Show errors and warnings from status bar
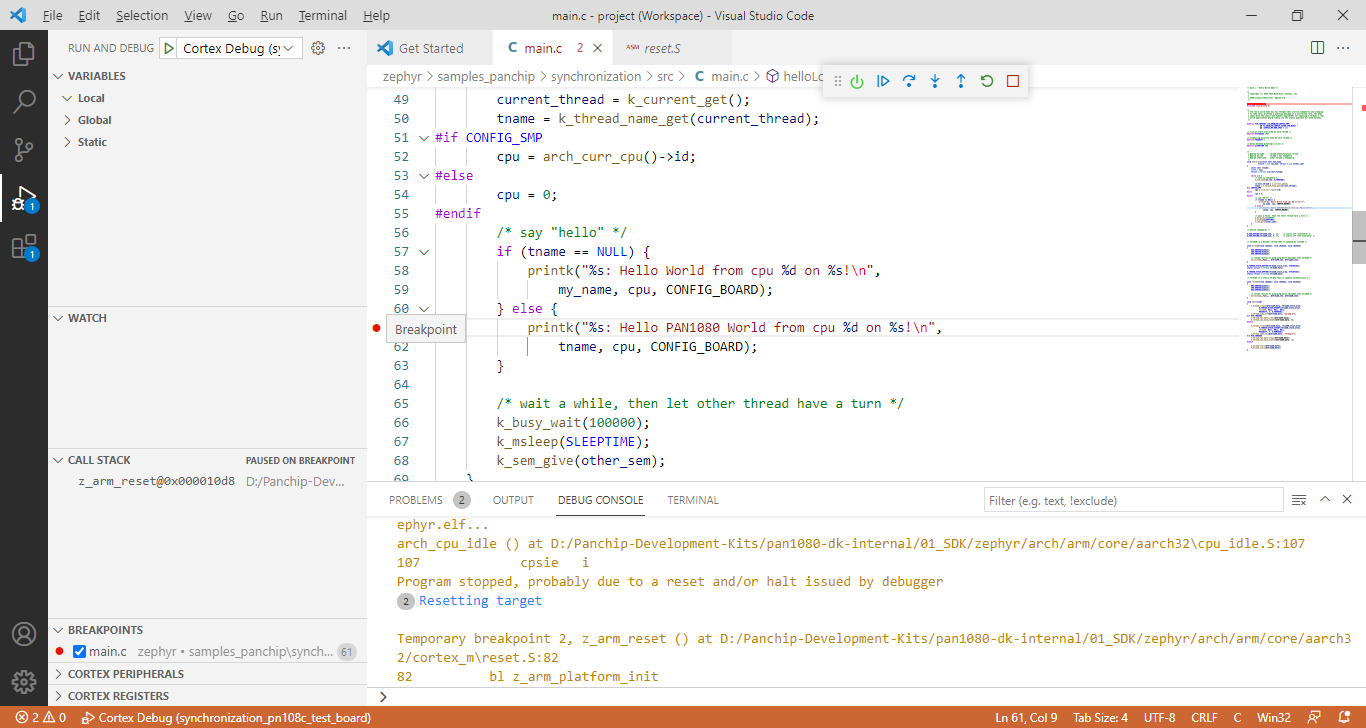The height and width of the screenshot is (728, 1366). tap(41, 718)
